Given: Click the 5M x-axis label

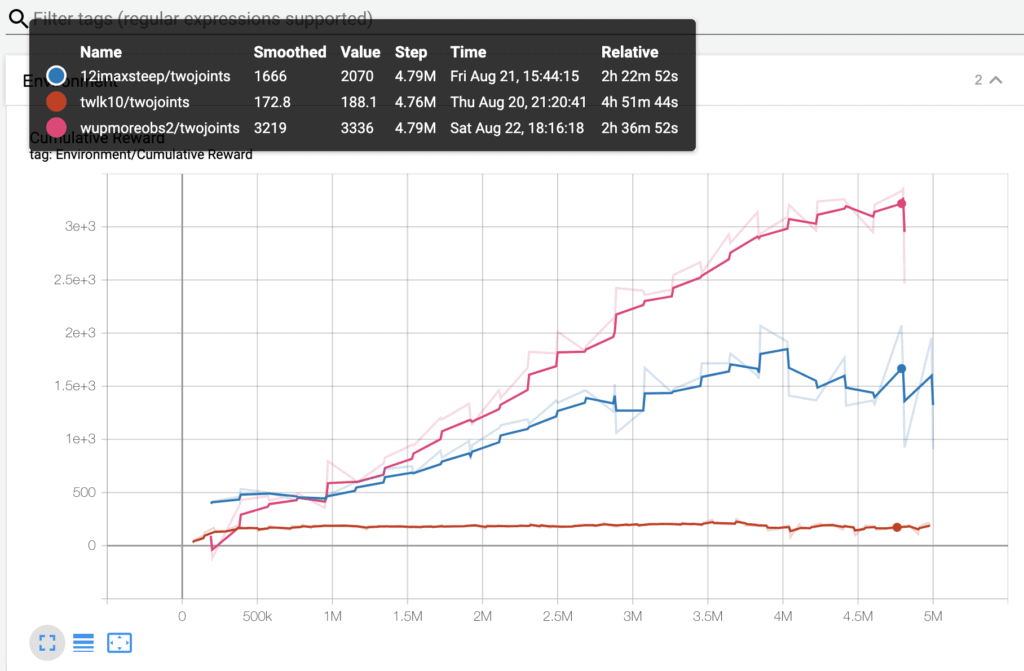Looking at the screenshot, I should click(x=933, y=616).
